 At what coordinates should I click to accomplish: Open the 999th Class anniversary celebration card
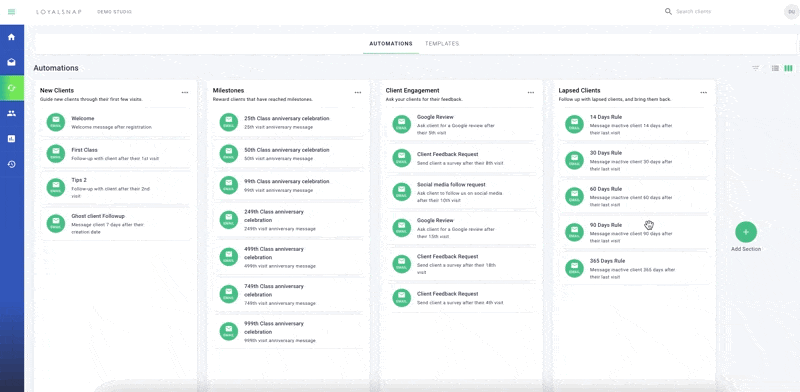[x=289, y=332]
